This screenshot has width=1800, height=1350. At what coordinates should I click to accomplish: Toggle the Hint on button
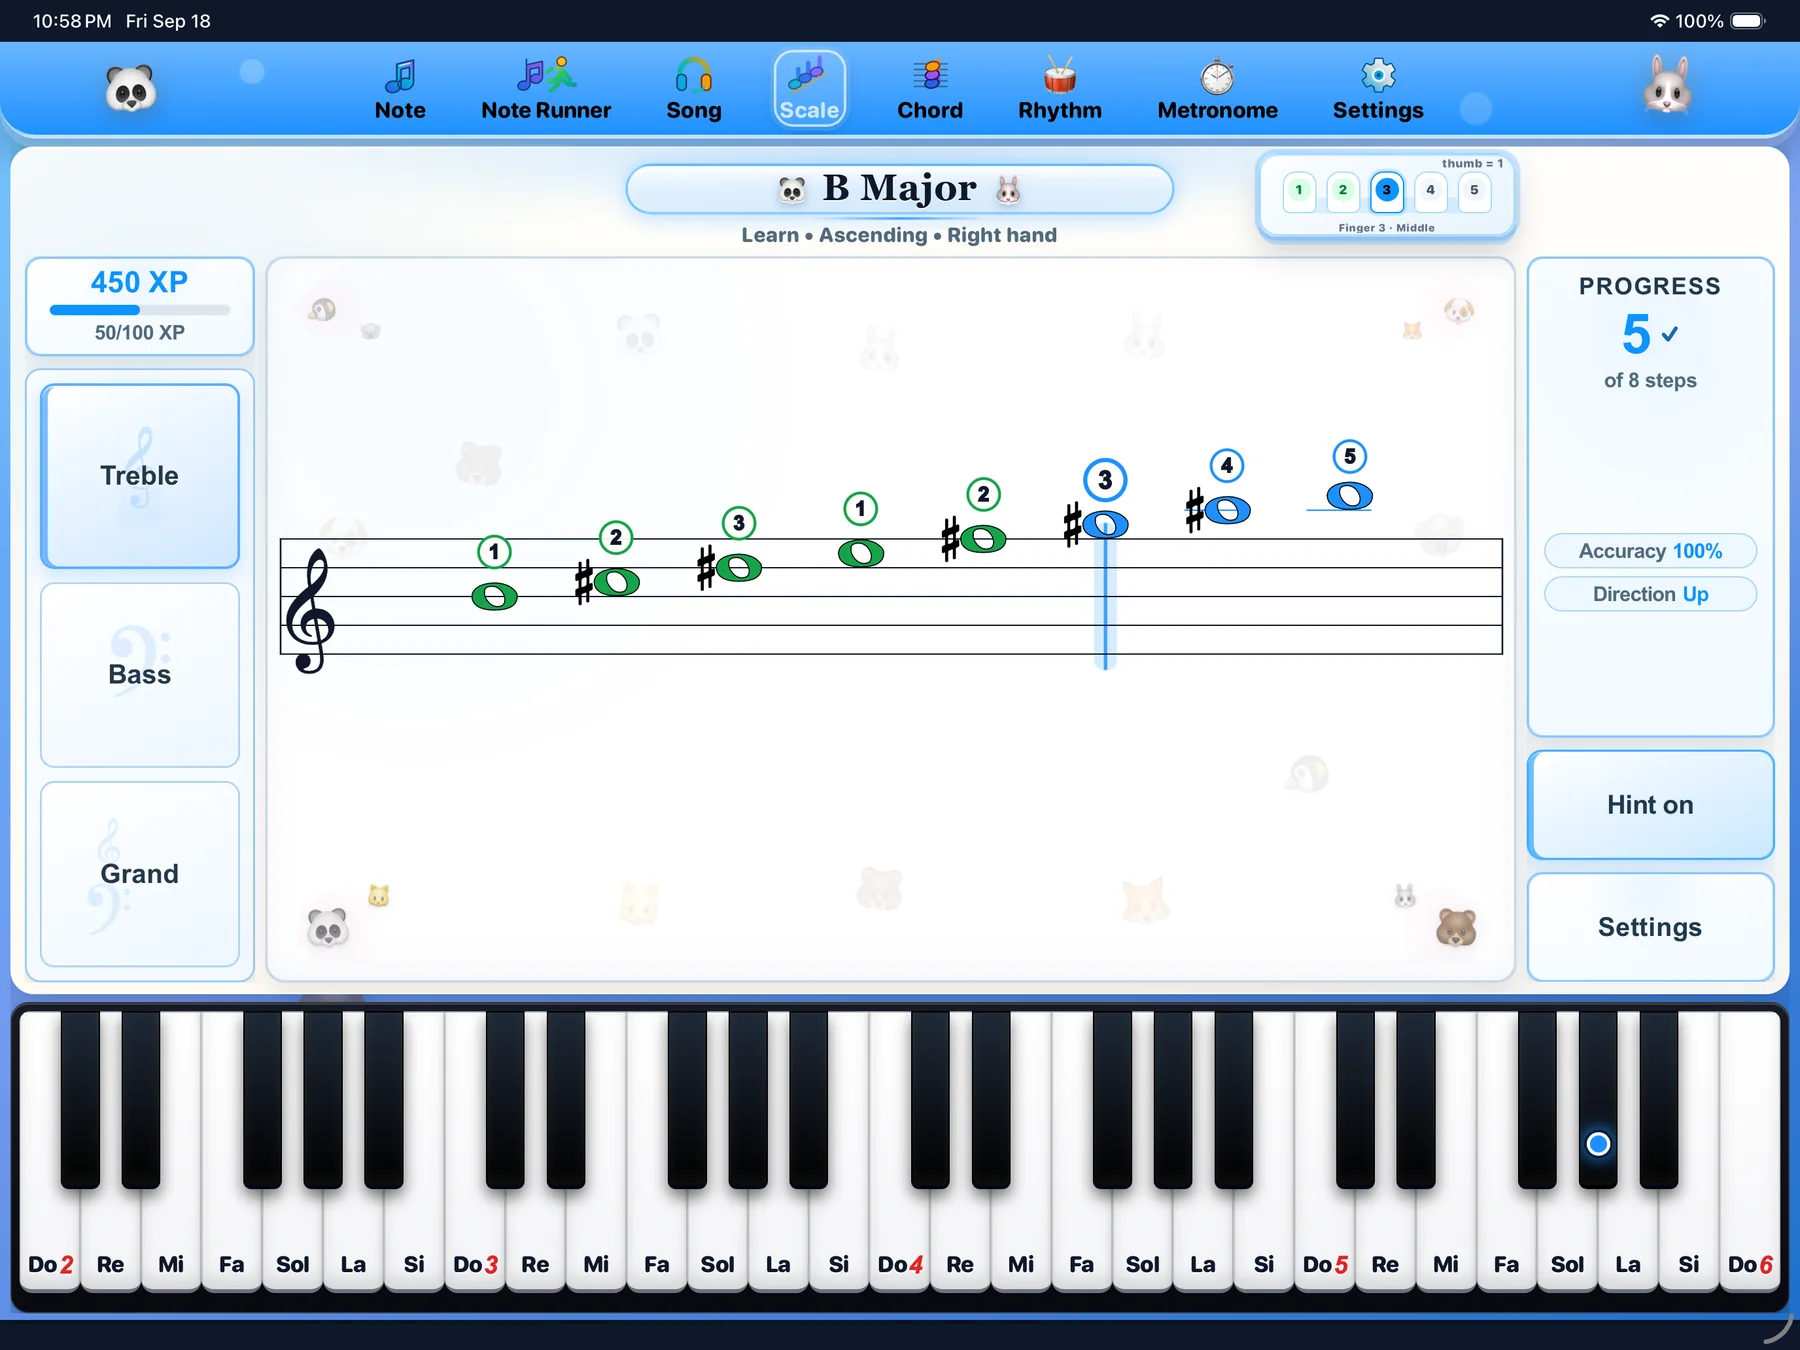(x=1650, y=805)
